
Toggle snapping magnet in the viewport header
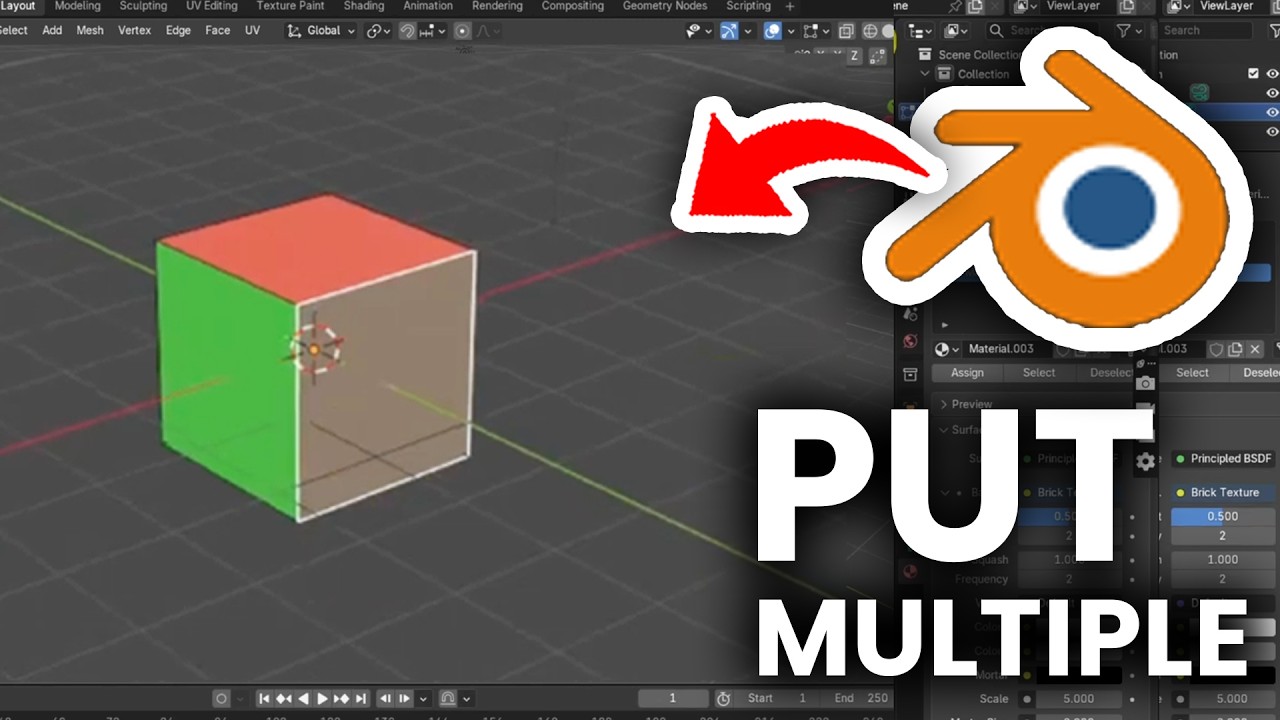click(407, 31)
